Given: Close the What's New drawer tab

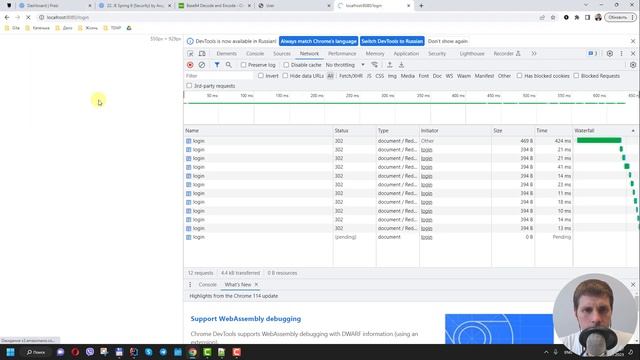Looking at the screenshot, I should [x=256, y=284].
